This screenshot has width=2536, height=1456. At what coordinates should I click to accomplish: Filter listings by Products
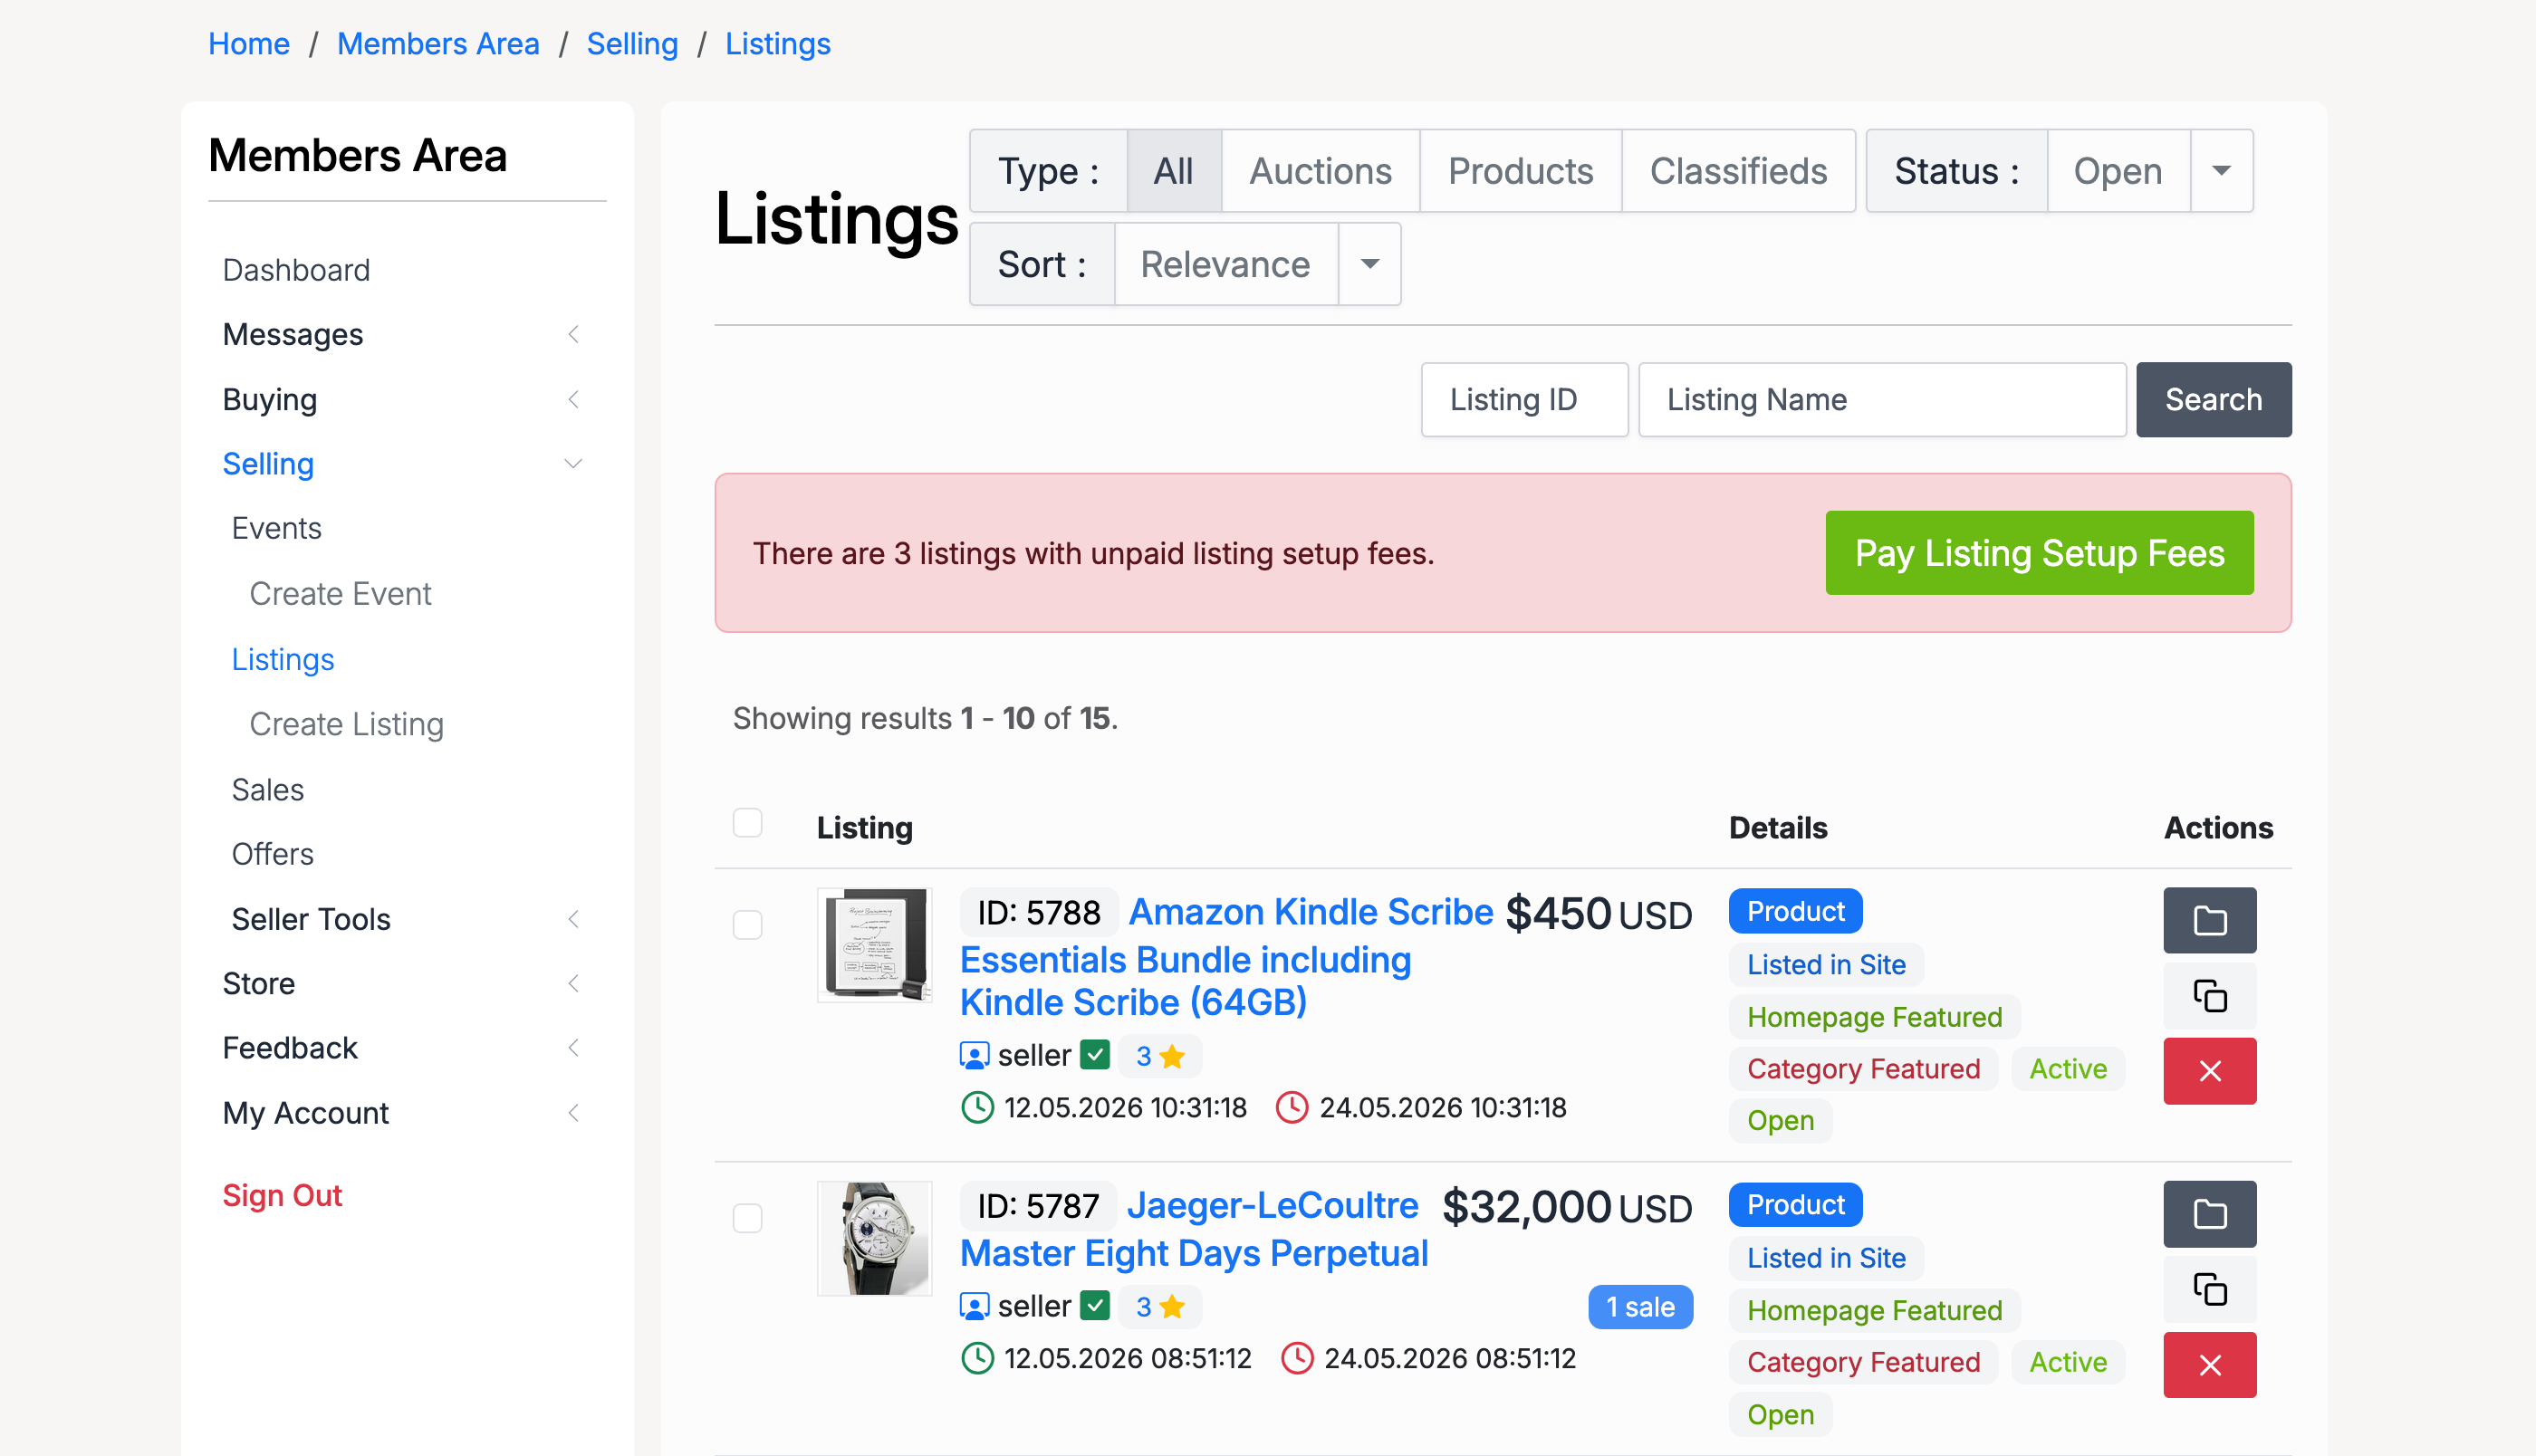(1521, 170)
